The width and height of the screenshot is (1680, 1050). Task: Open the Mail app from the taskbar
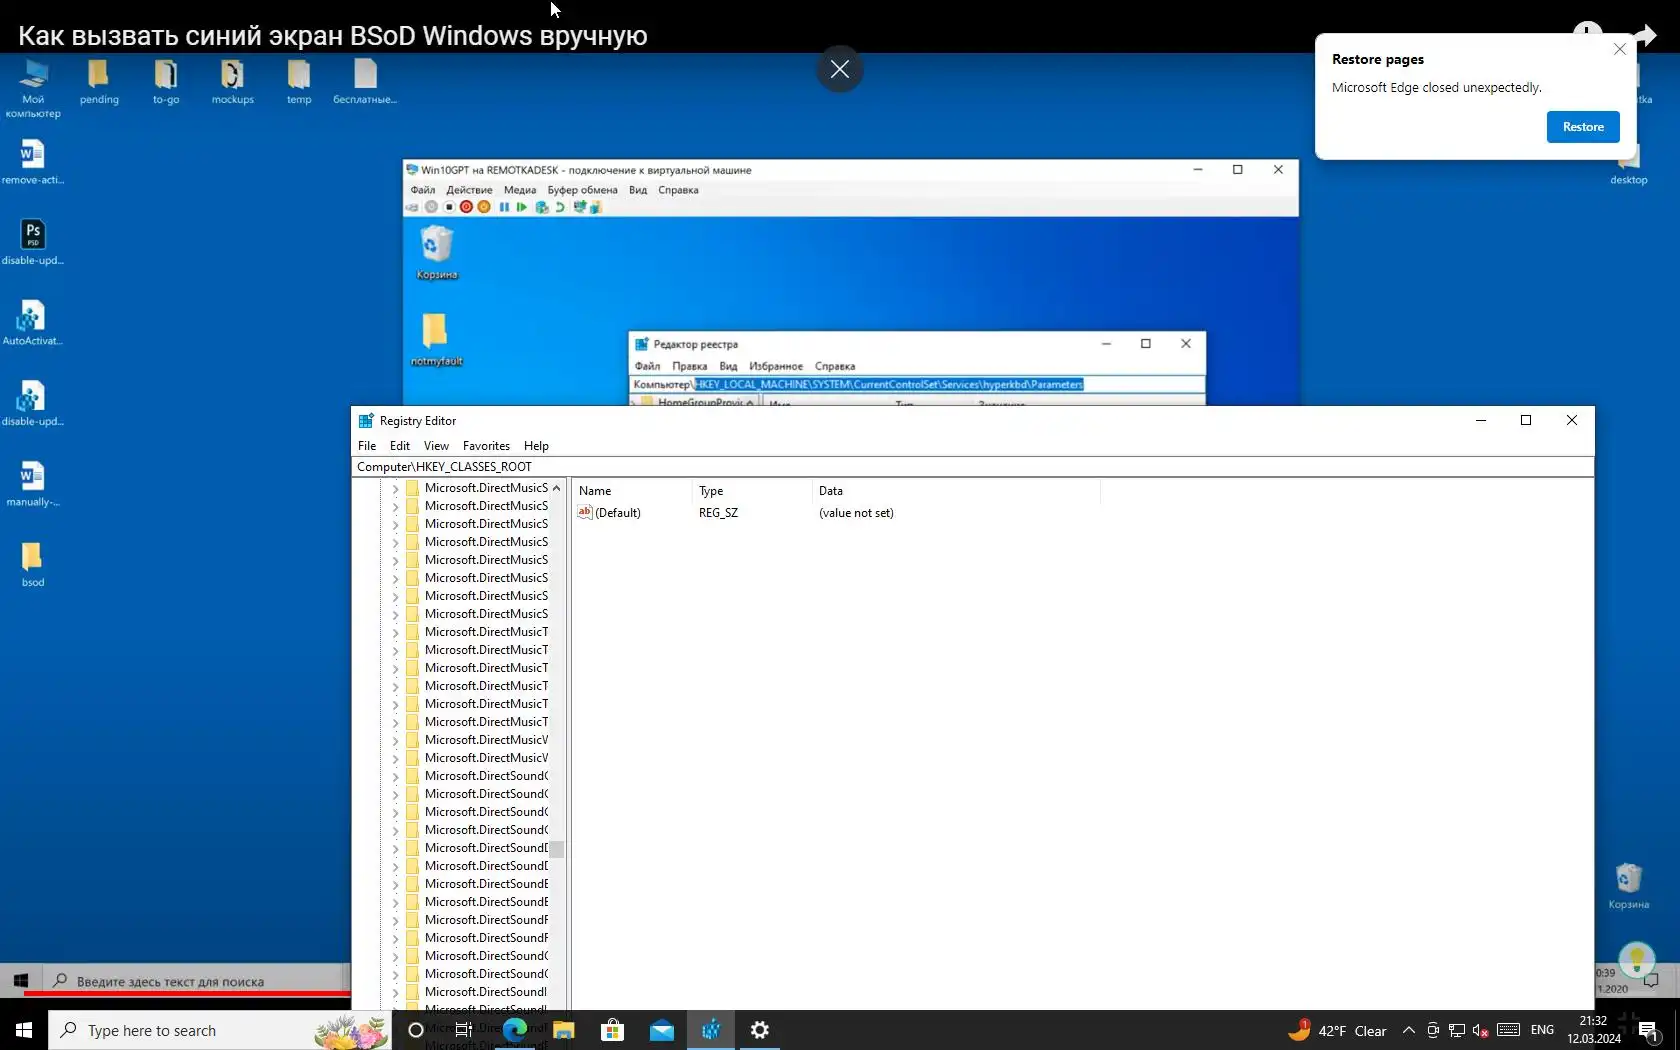click(x=662, y=1030)
